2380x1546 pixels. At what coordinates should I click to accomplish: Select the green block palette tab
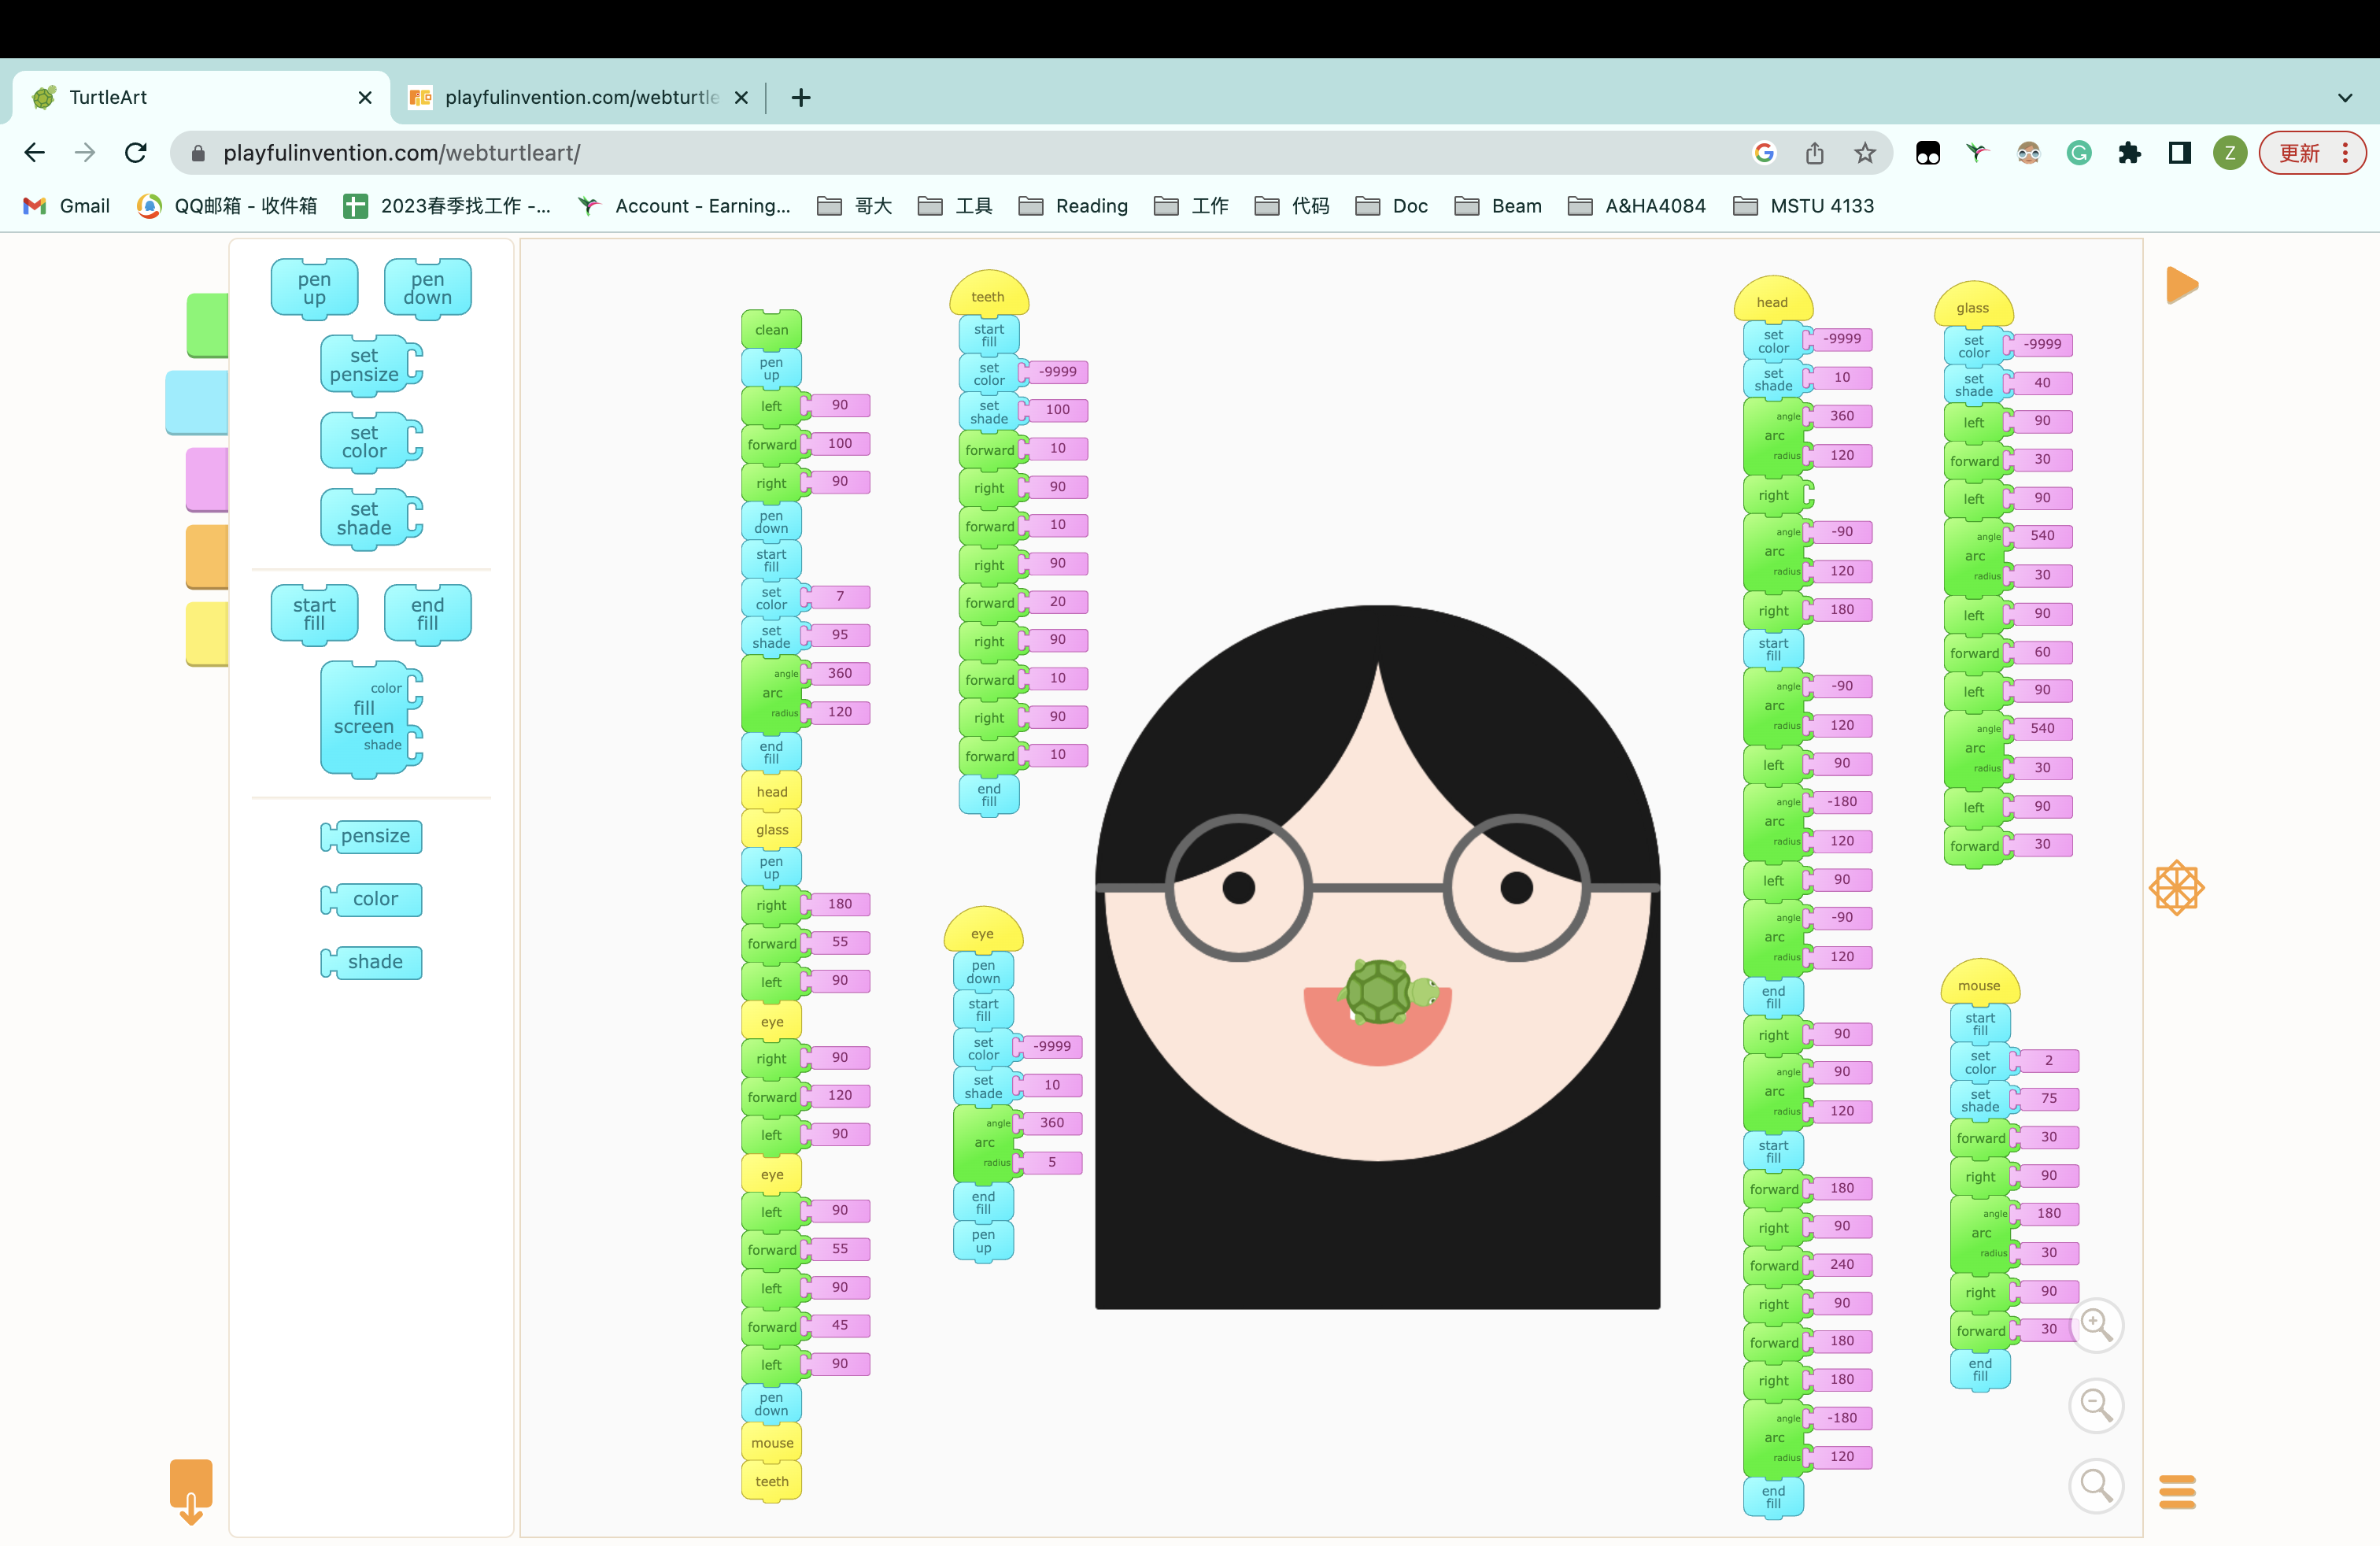[x=207, y=325]
